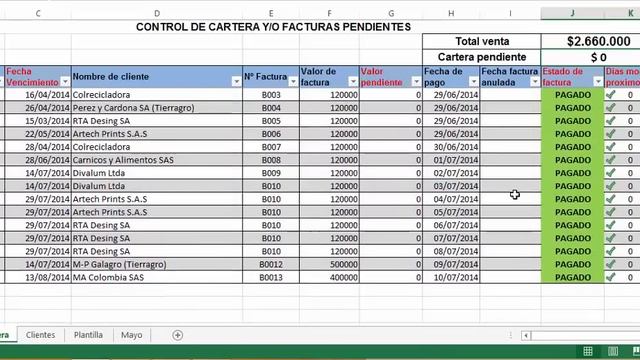Select invoice value 400000 cell
Screen dimensions: 640x360
tap(329, 278)
